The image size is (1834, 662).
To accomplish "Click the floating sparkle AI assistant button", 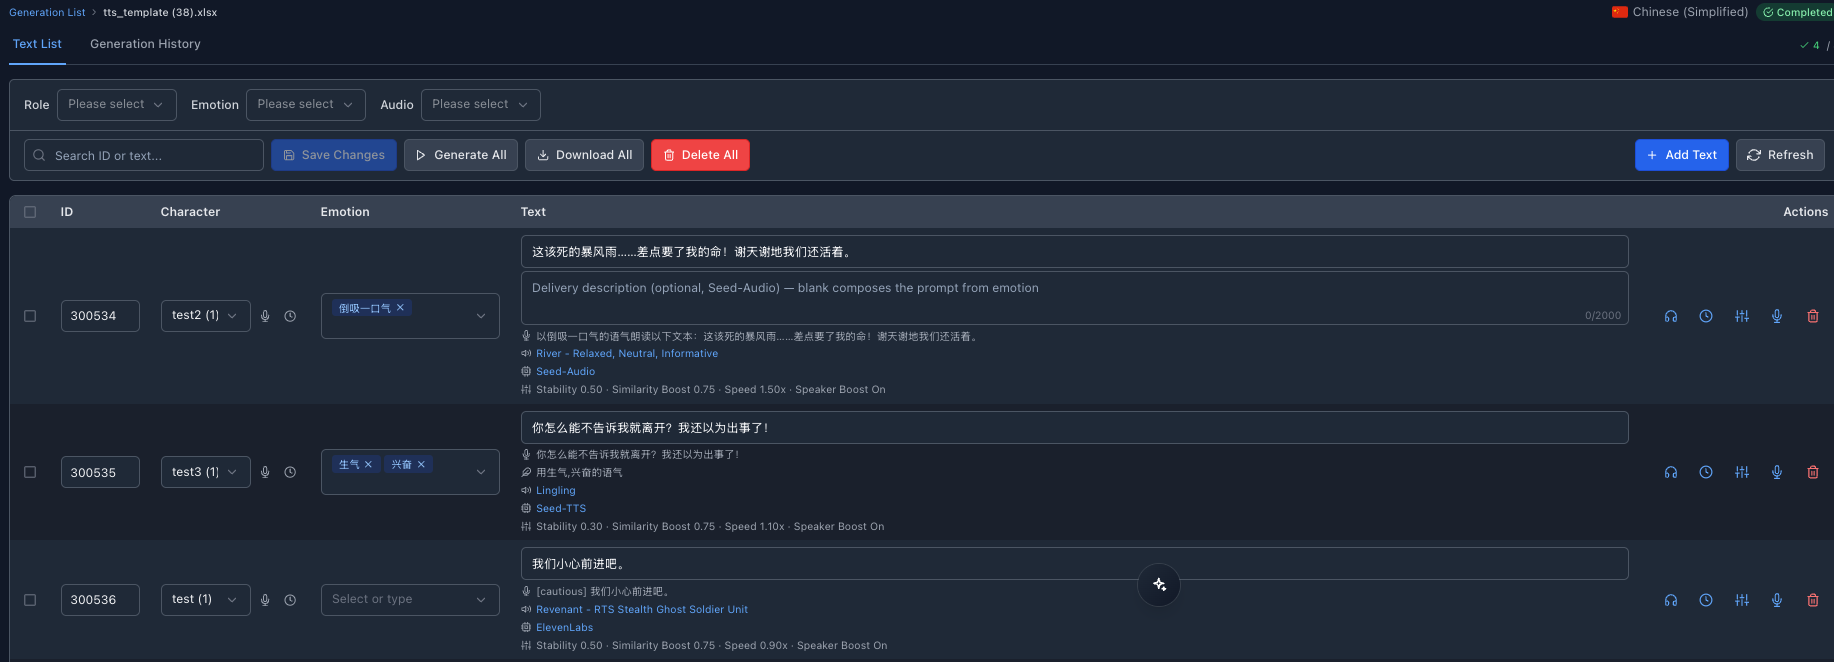I will (x=1159, y=585).
